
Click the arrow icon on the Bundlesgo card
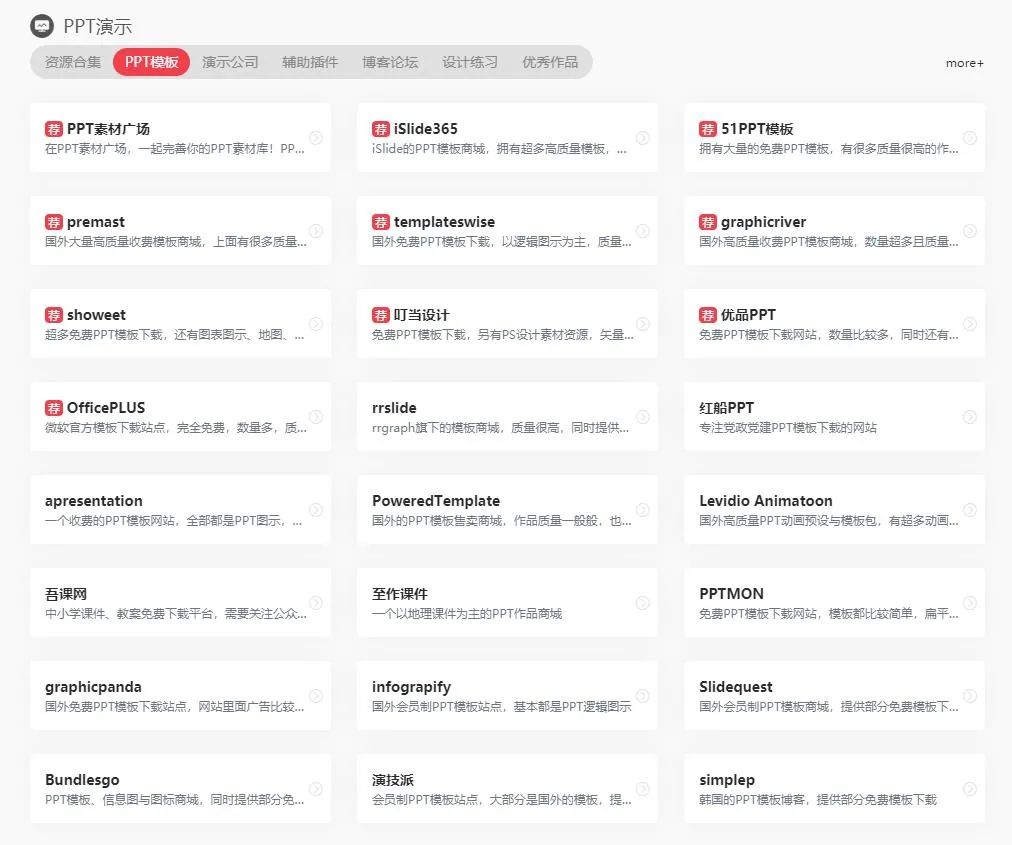316,788
